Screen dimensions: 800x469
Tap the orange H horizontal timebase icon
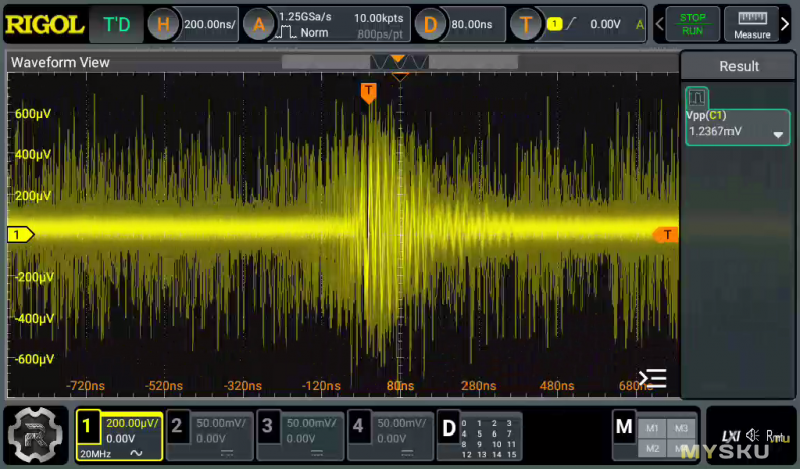(165, 24)
